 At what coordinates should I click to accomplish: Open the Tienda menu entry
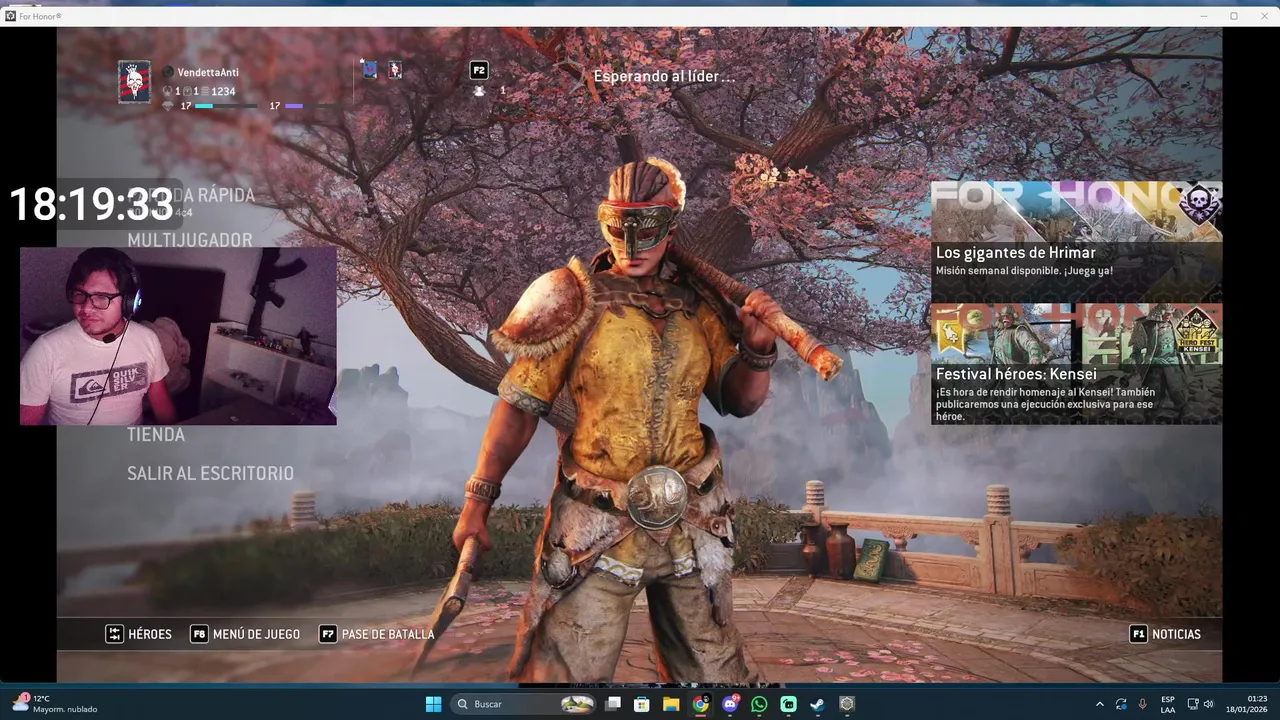tap(156, 435)
